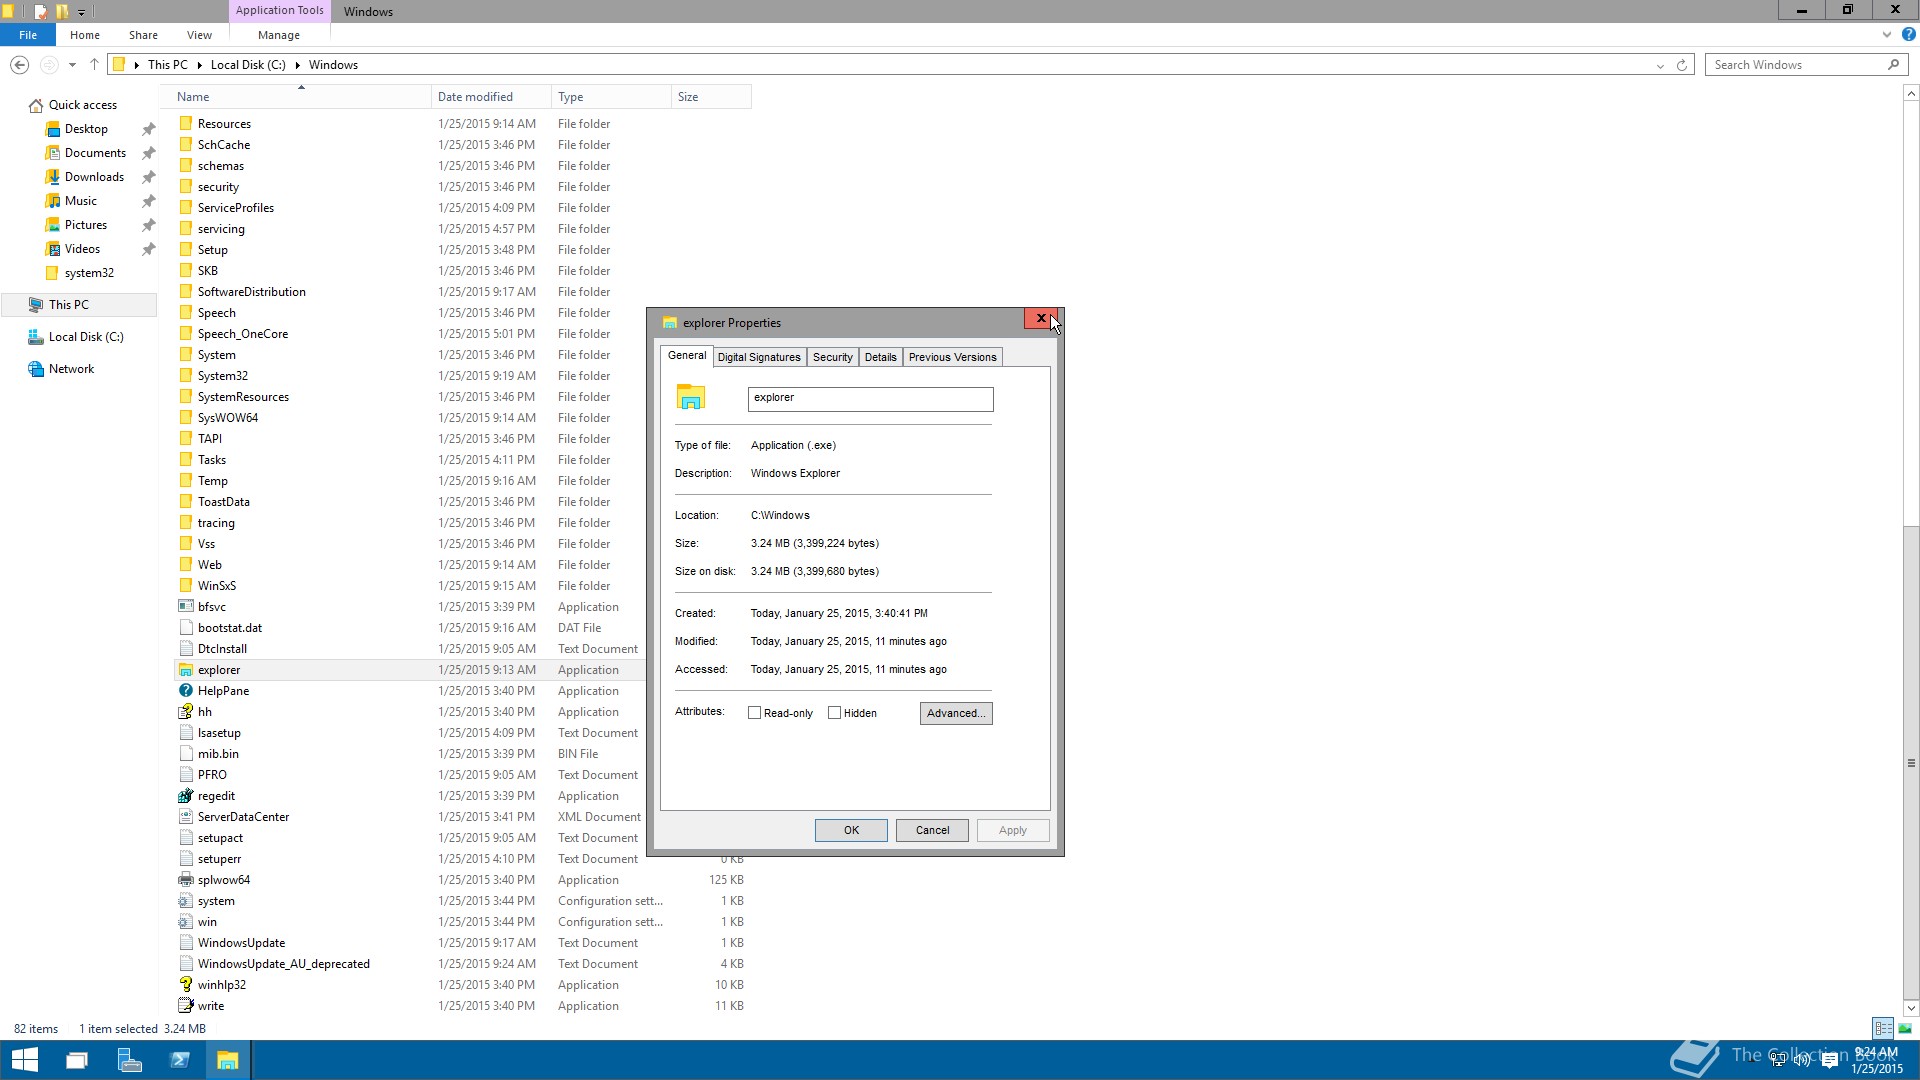
Task: Click the win configuration settings file icon
Action: (186, 922)
